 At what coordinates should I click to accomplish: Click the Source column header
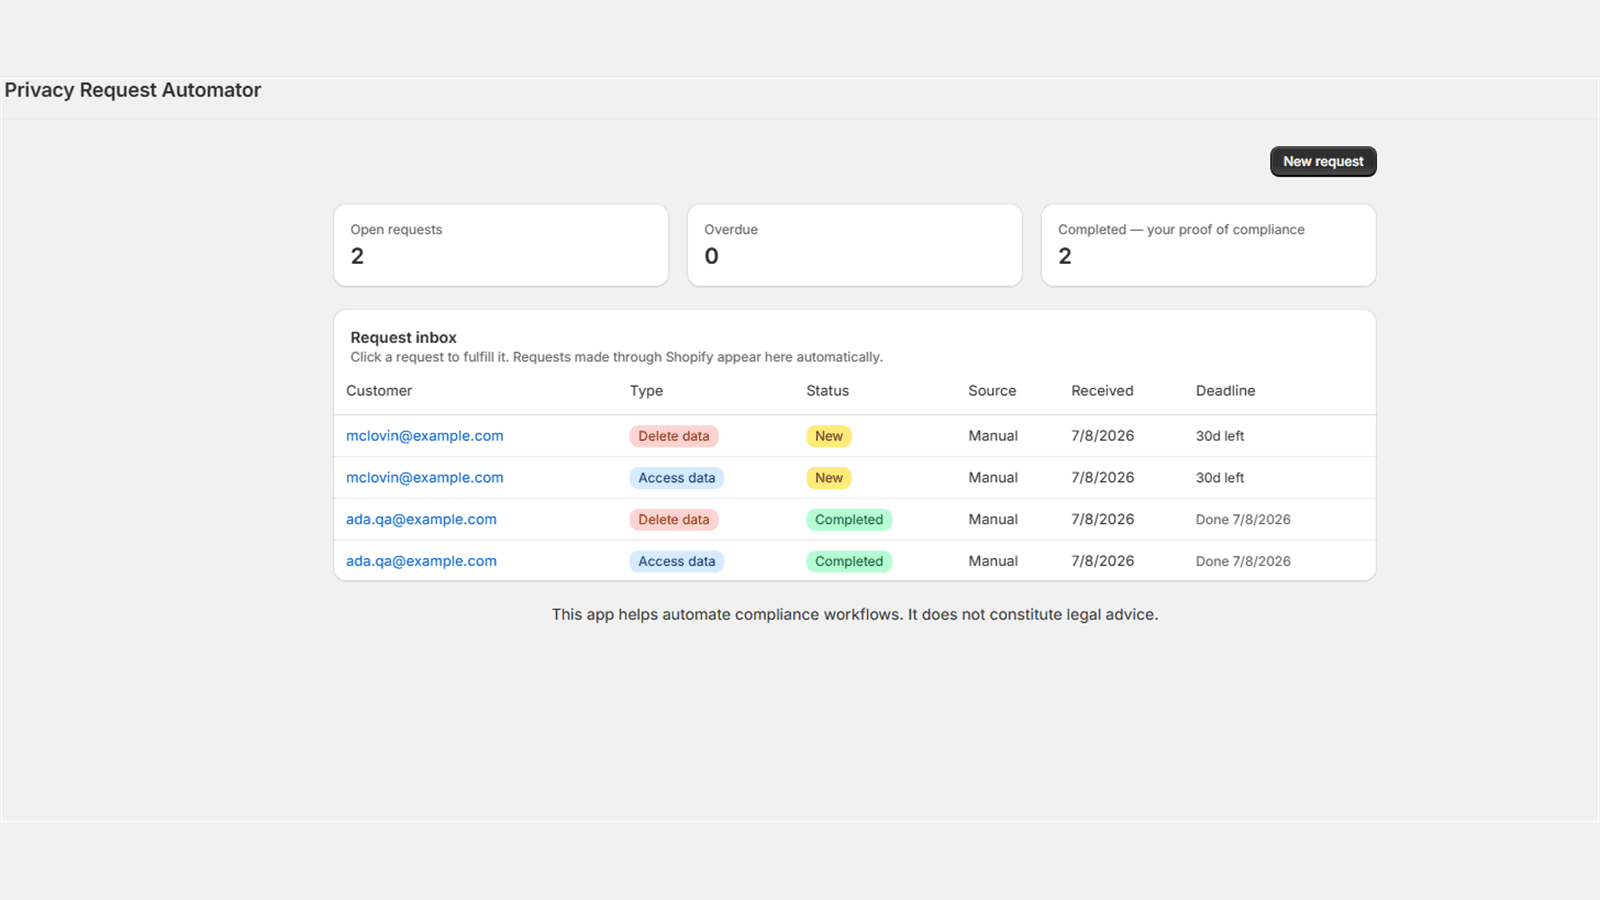(x=992, y=391)
